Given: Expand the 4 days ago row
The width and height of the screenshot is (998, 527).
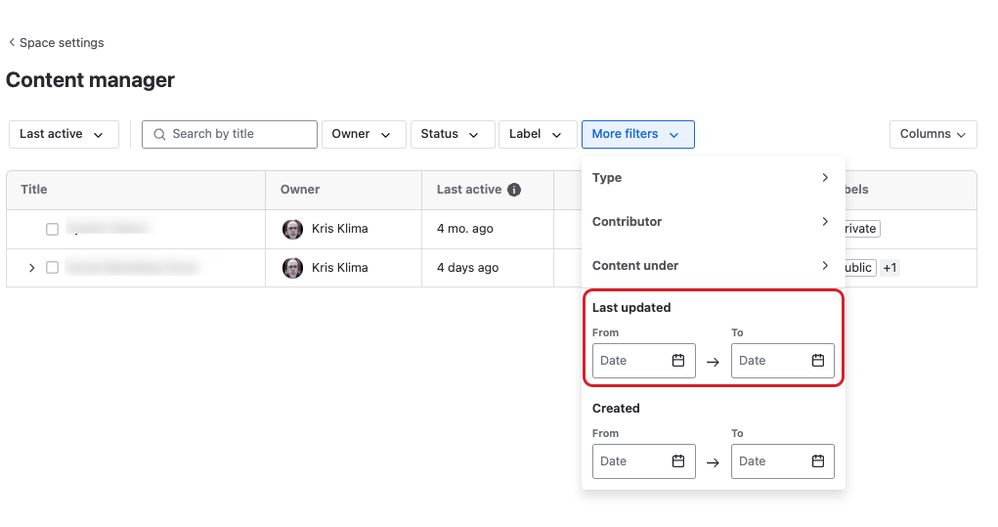Looking at the screenshot, I should pos(31,268).
